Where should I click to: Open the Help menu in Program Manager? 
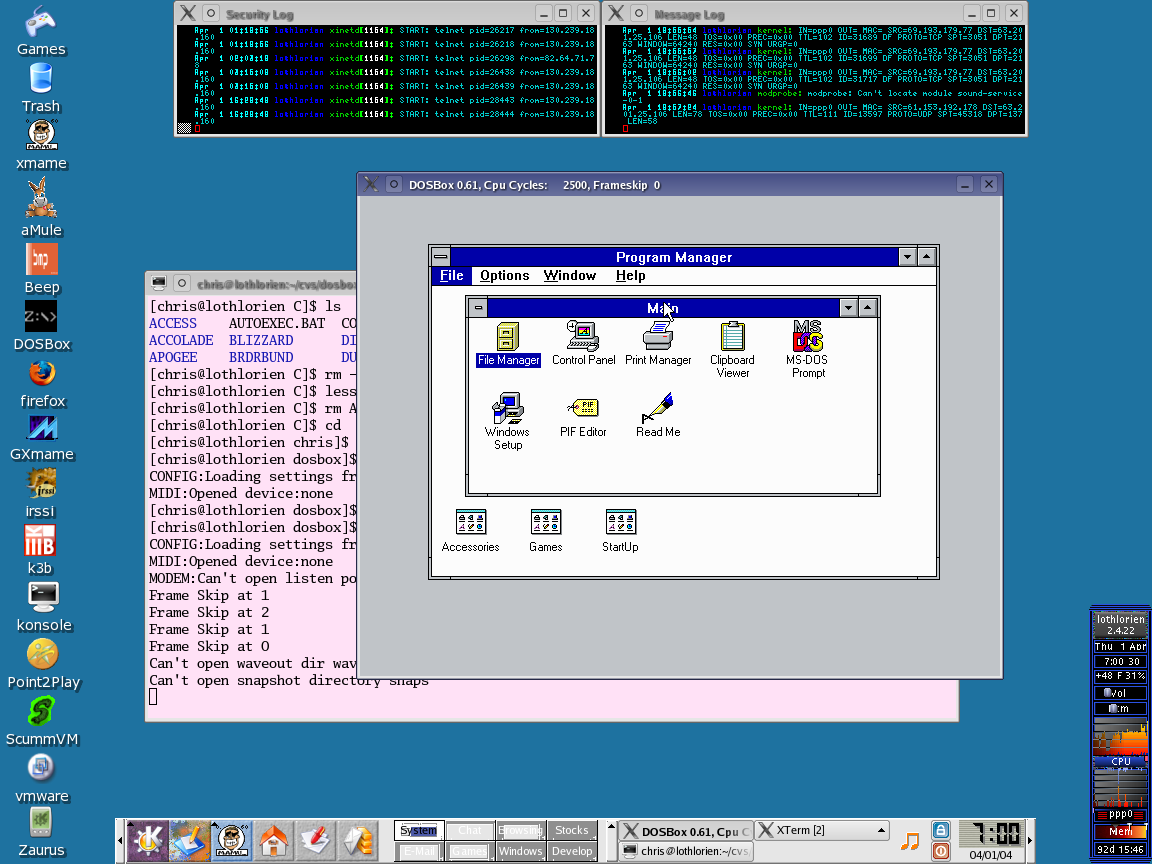point(630,276)
